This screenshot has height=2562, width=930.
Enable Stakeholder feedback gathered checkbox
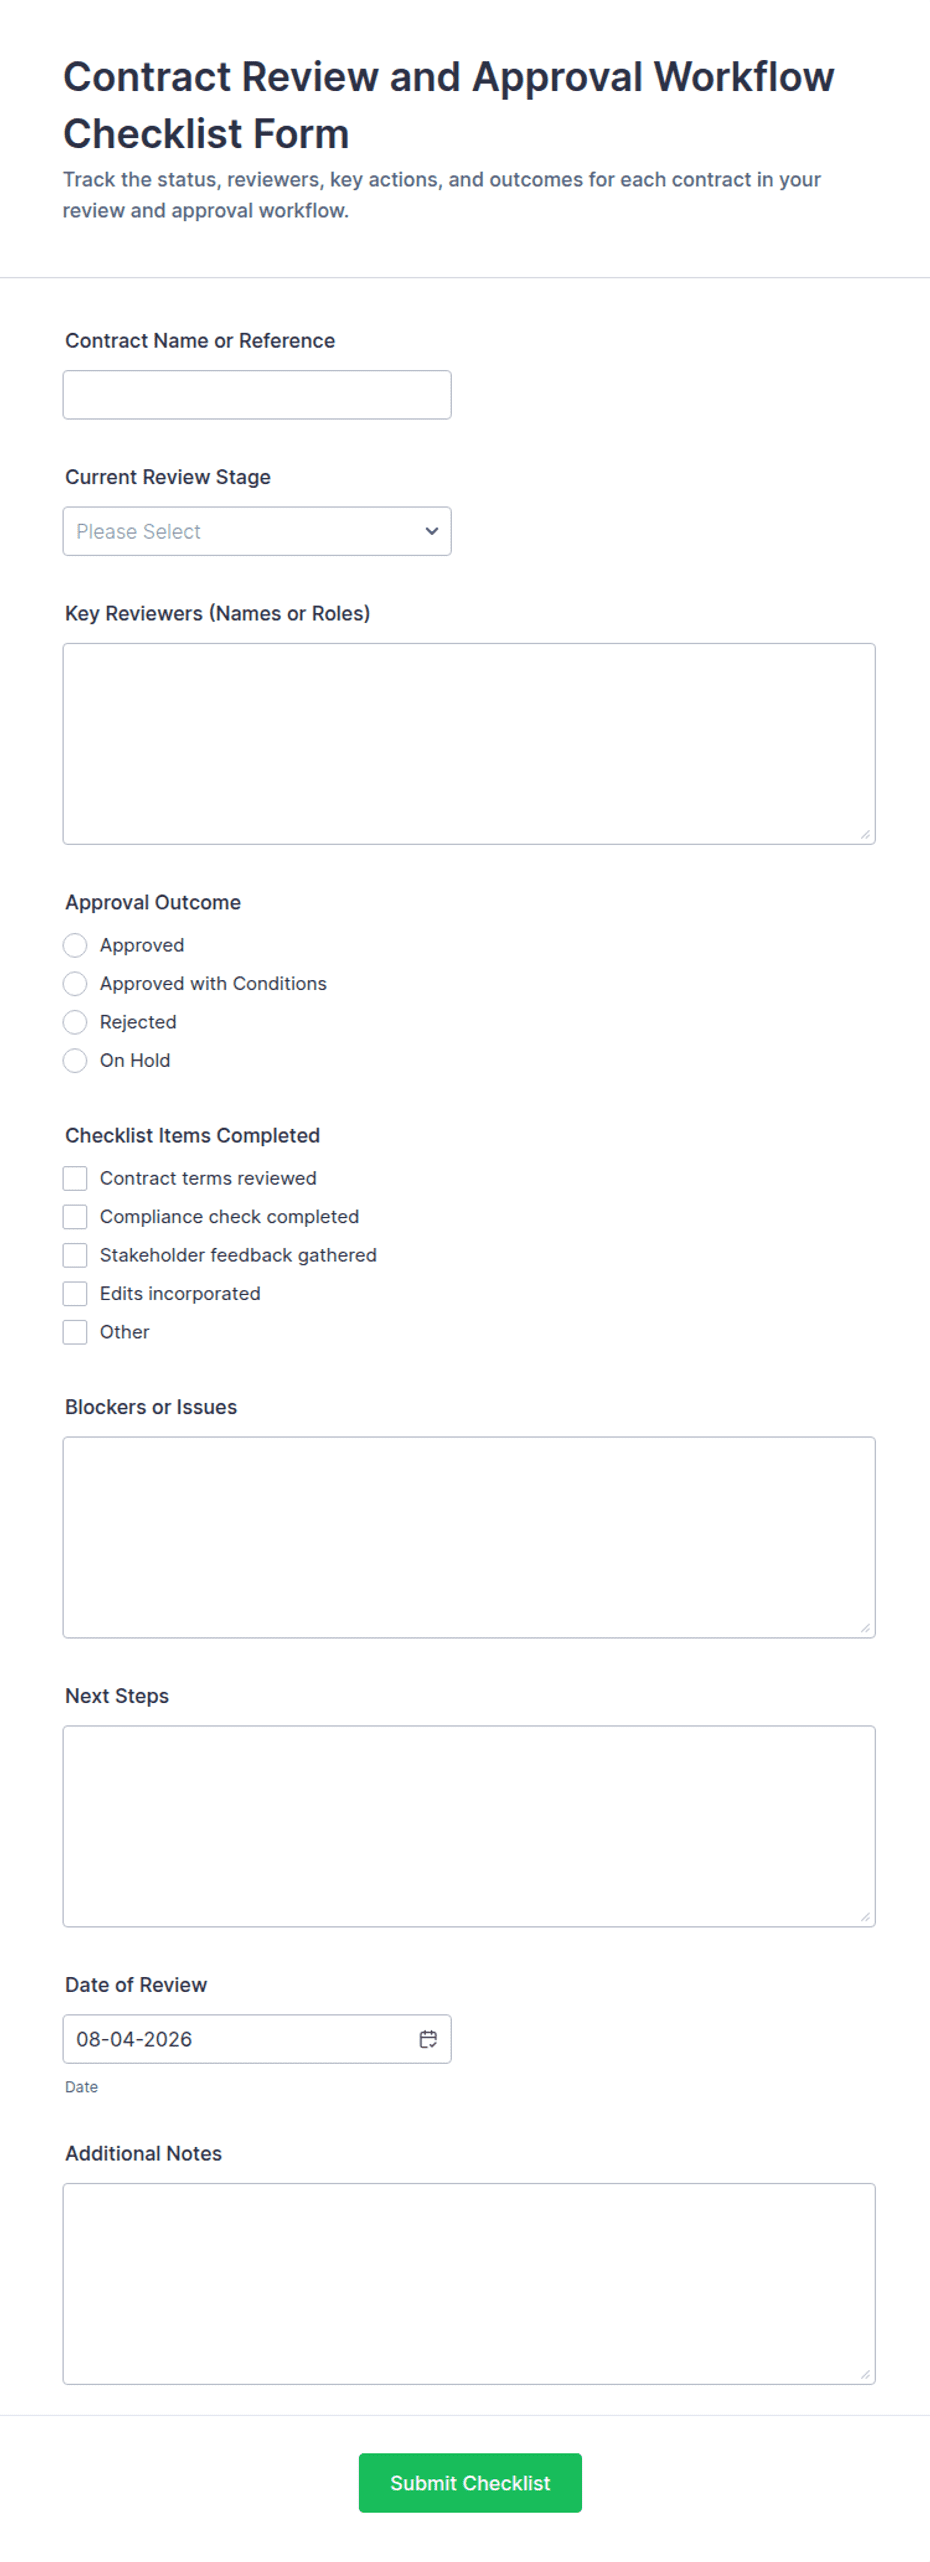[75, 1254]
